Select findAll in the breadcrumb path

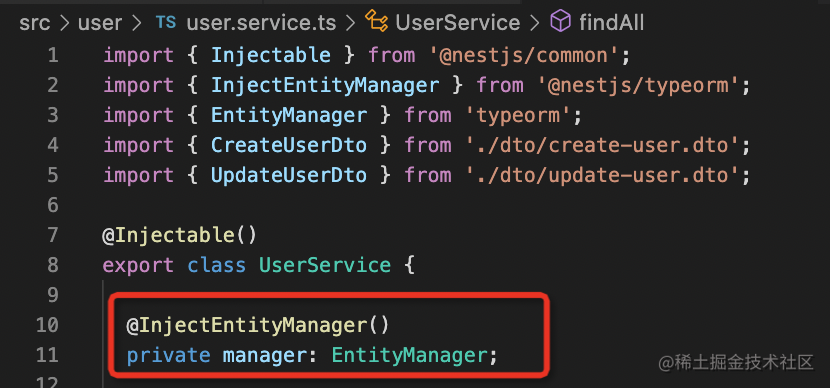click(611, 23)
